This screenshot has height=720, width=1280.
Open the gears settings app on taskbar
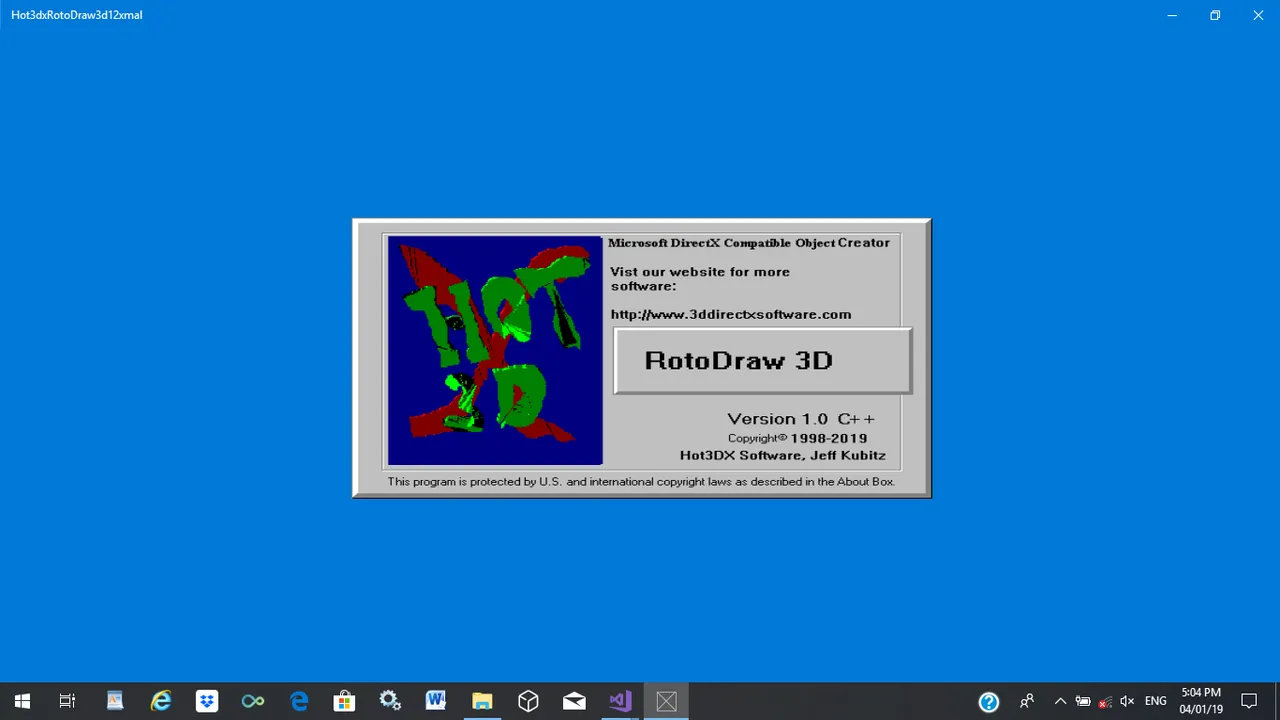390,701
